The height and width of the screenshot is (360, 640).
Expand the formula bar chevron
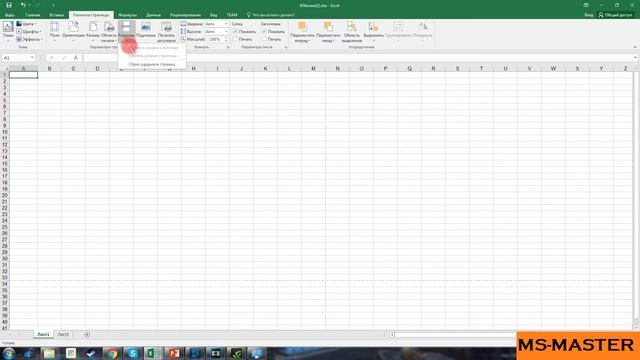pos(636,58)
